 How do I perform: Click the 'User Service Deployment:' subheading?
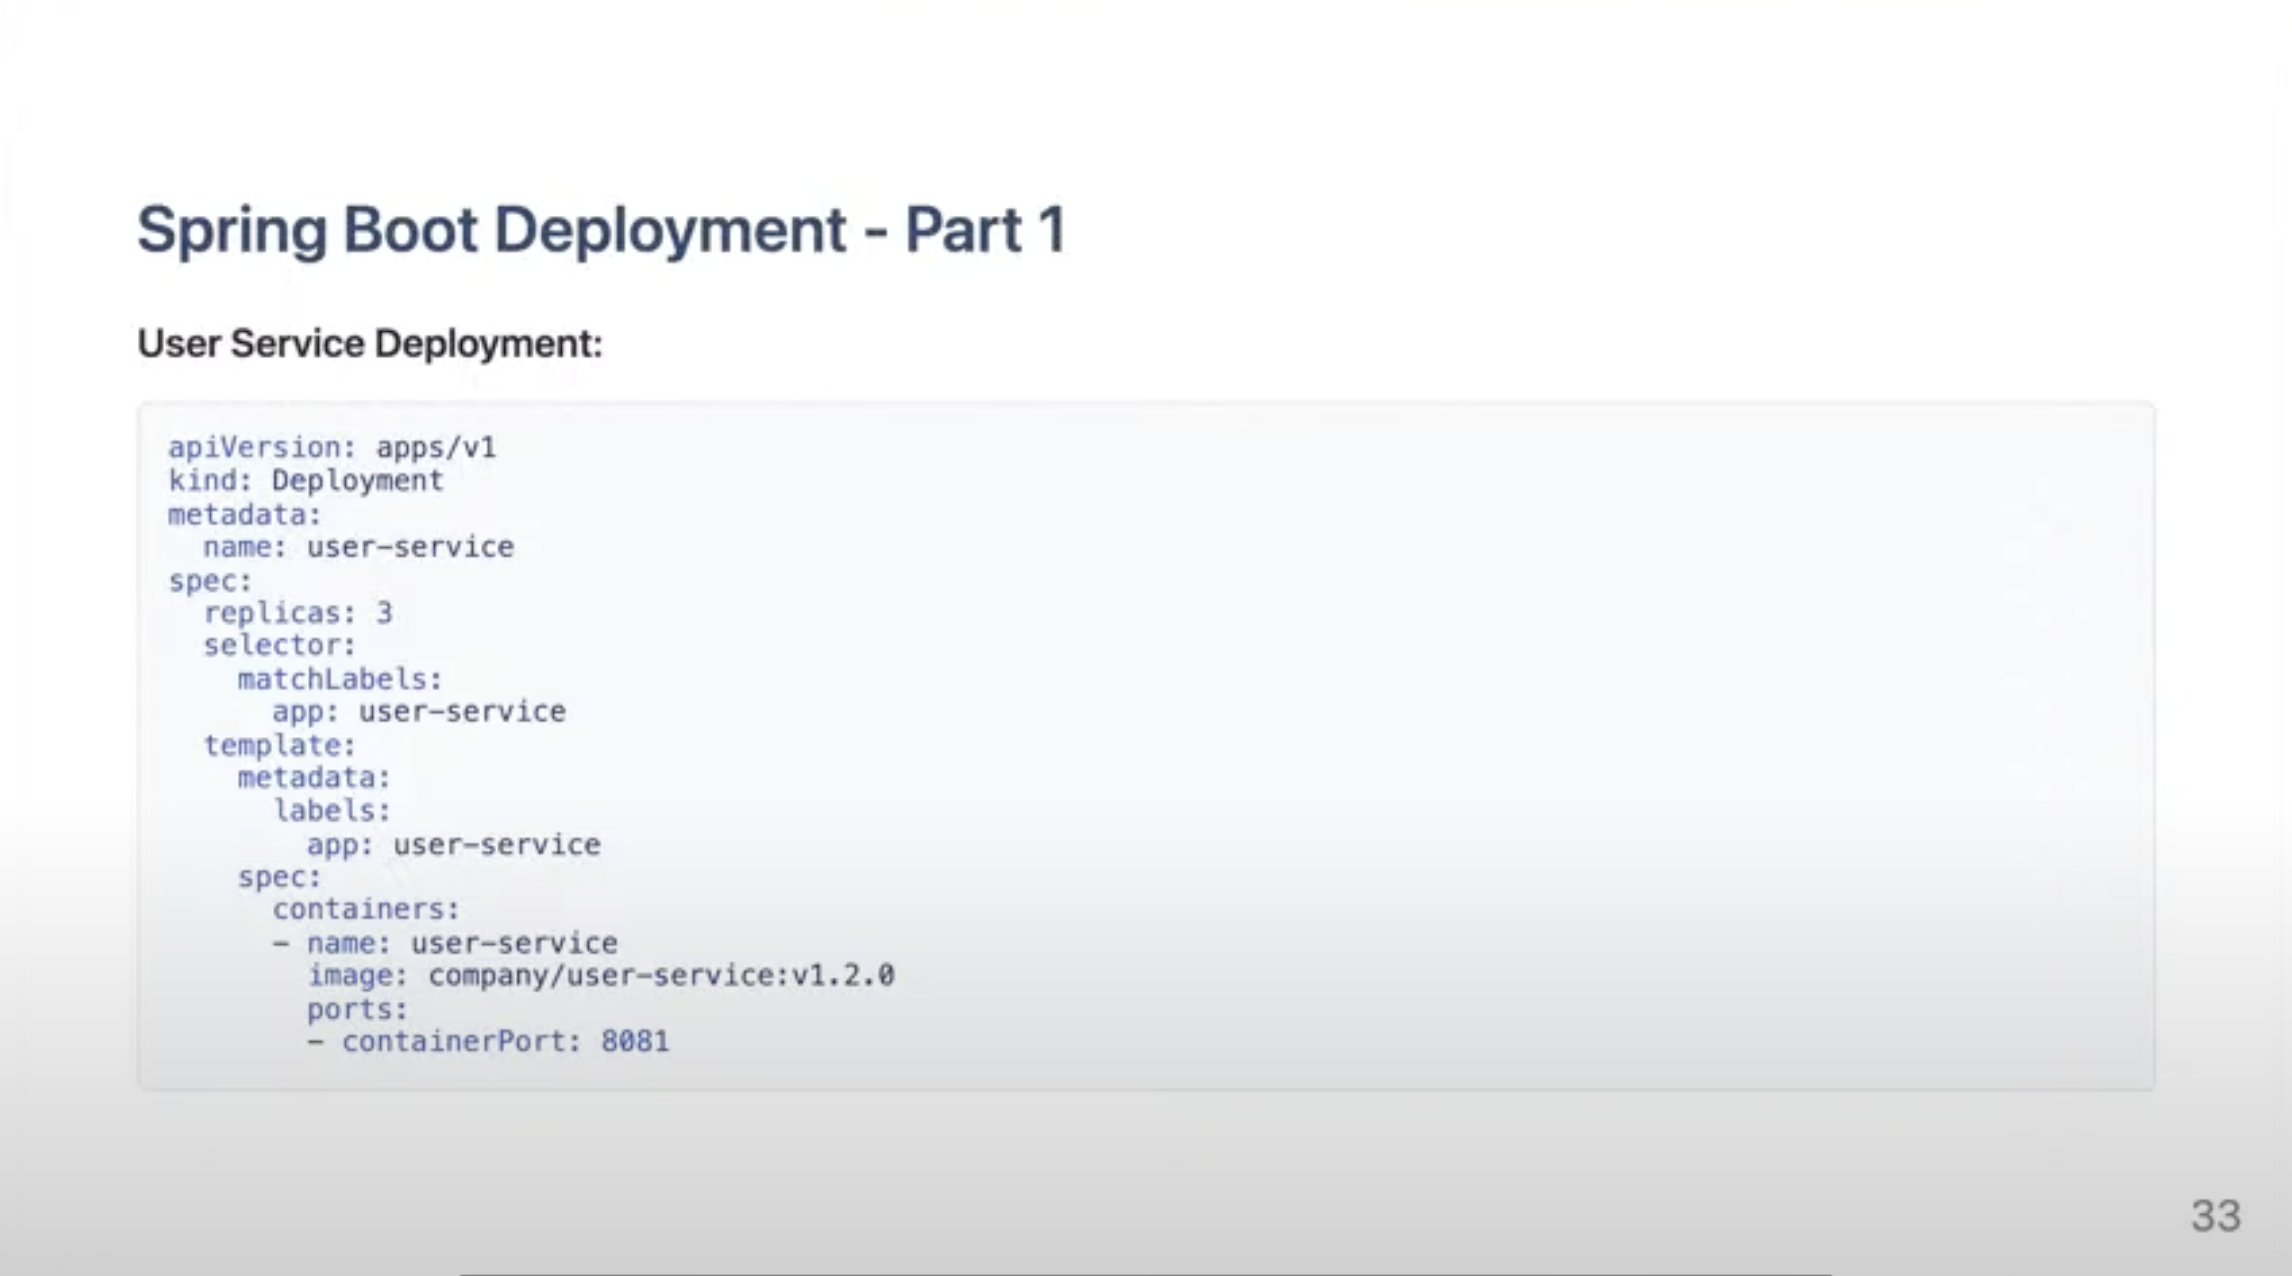[x=370, y=344]
